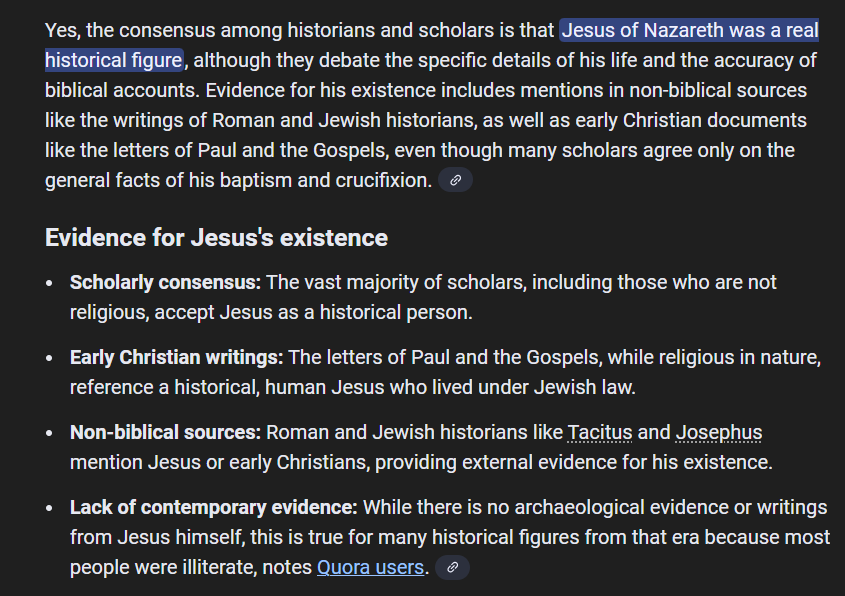Click the bullet point before Non-biblical sources
Screen dimensions: 845x596
pyautogui.click(x=50, y=434)
